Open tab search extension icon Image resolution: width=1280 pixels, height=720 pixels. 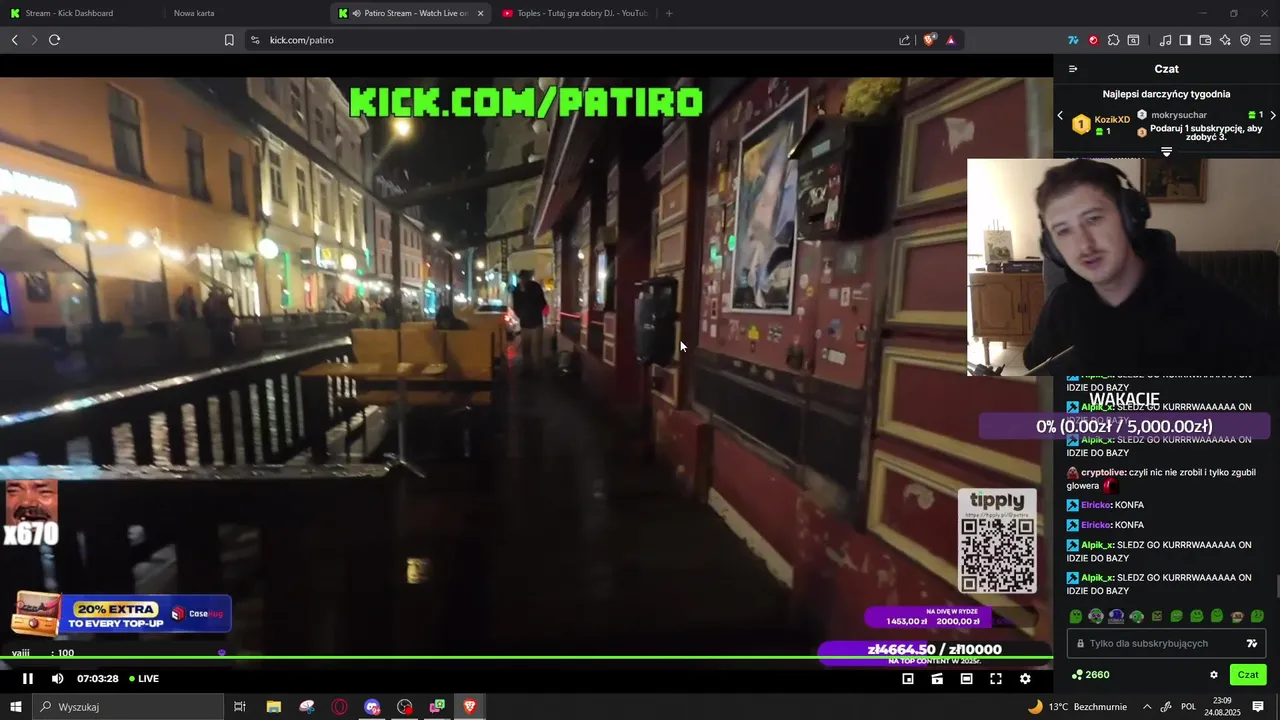pos(1133,40)
